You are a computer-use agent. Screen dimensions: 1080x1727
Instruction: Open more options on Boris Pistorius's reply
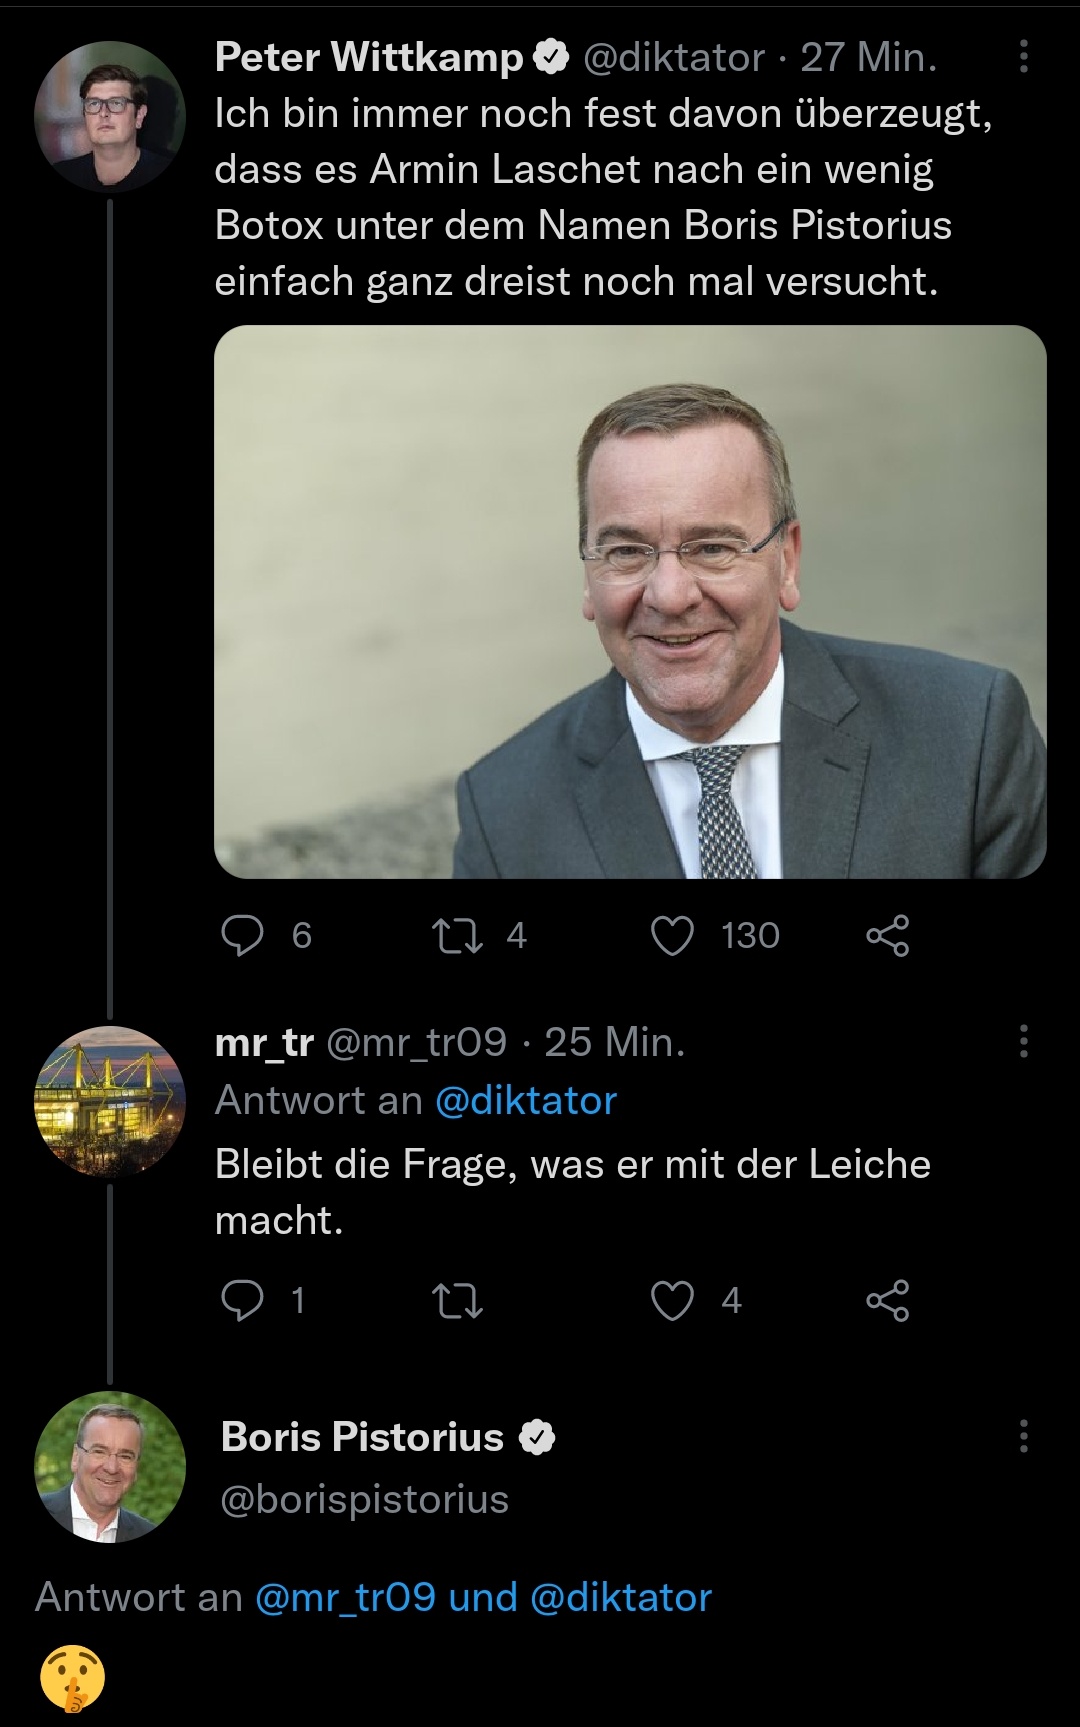tap(1023, 1436)
